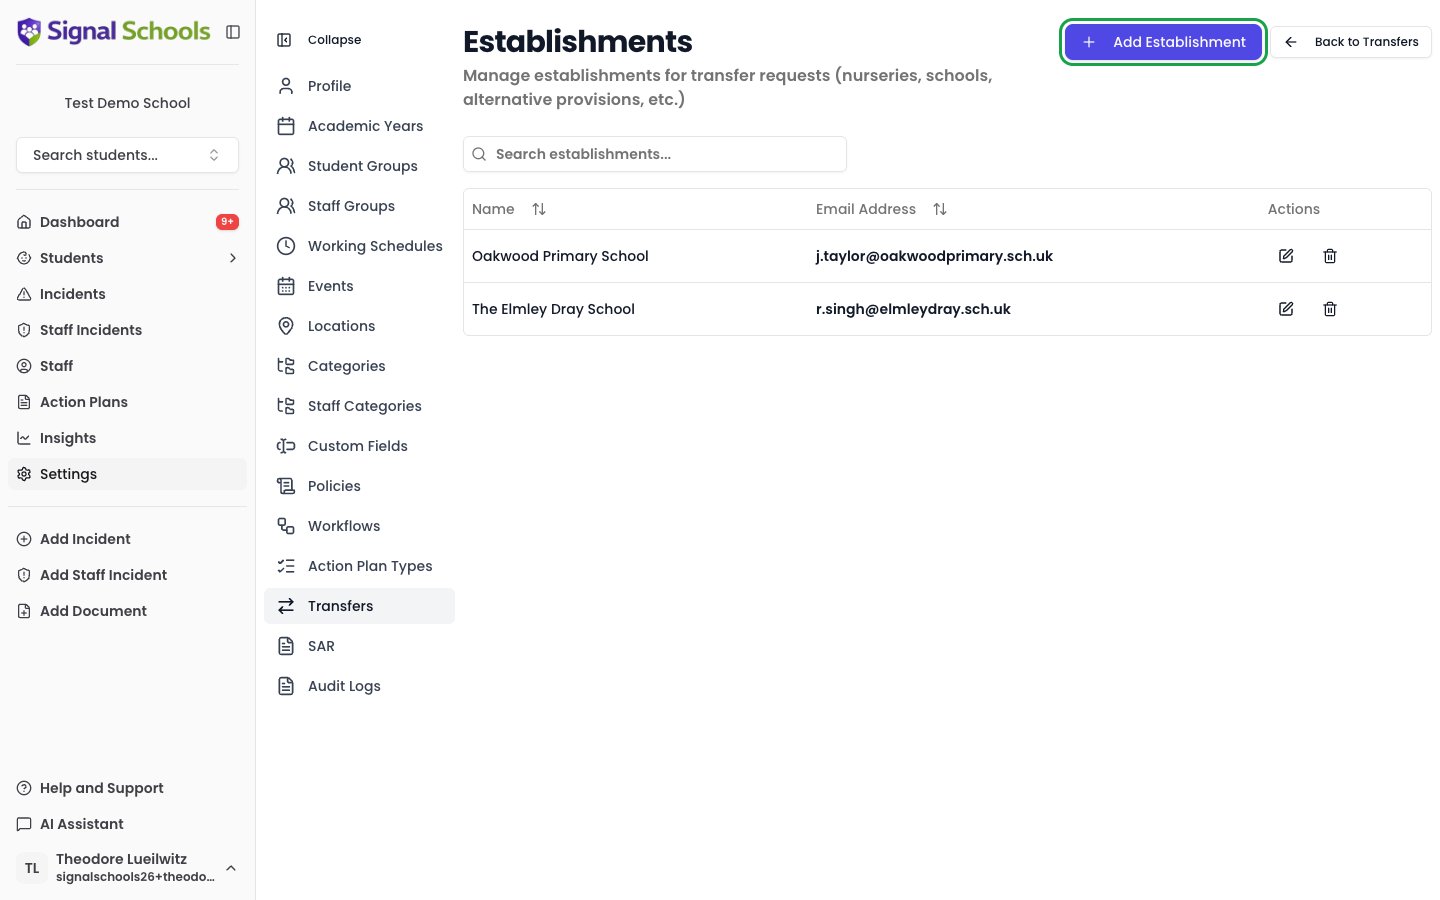Open Events settings
Image resolution: width=1440 pixels, height=900 pixels.
359,286
